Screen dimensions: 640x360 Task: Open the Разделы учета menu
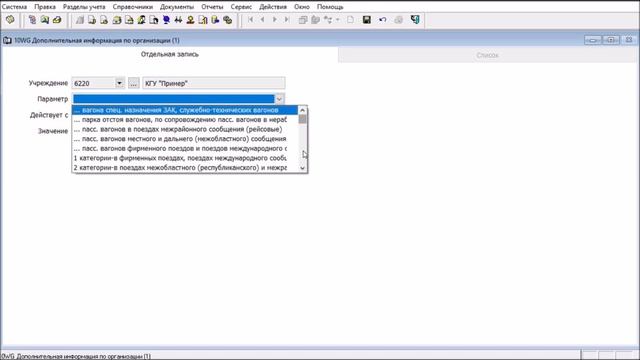tap(84, 7)
